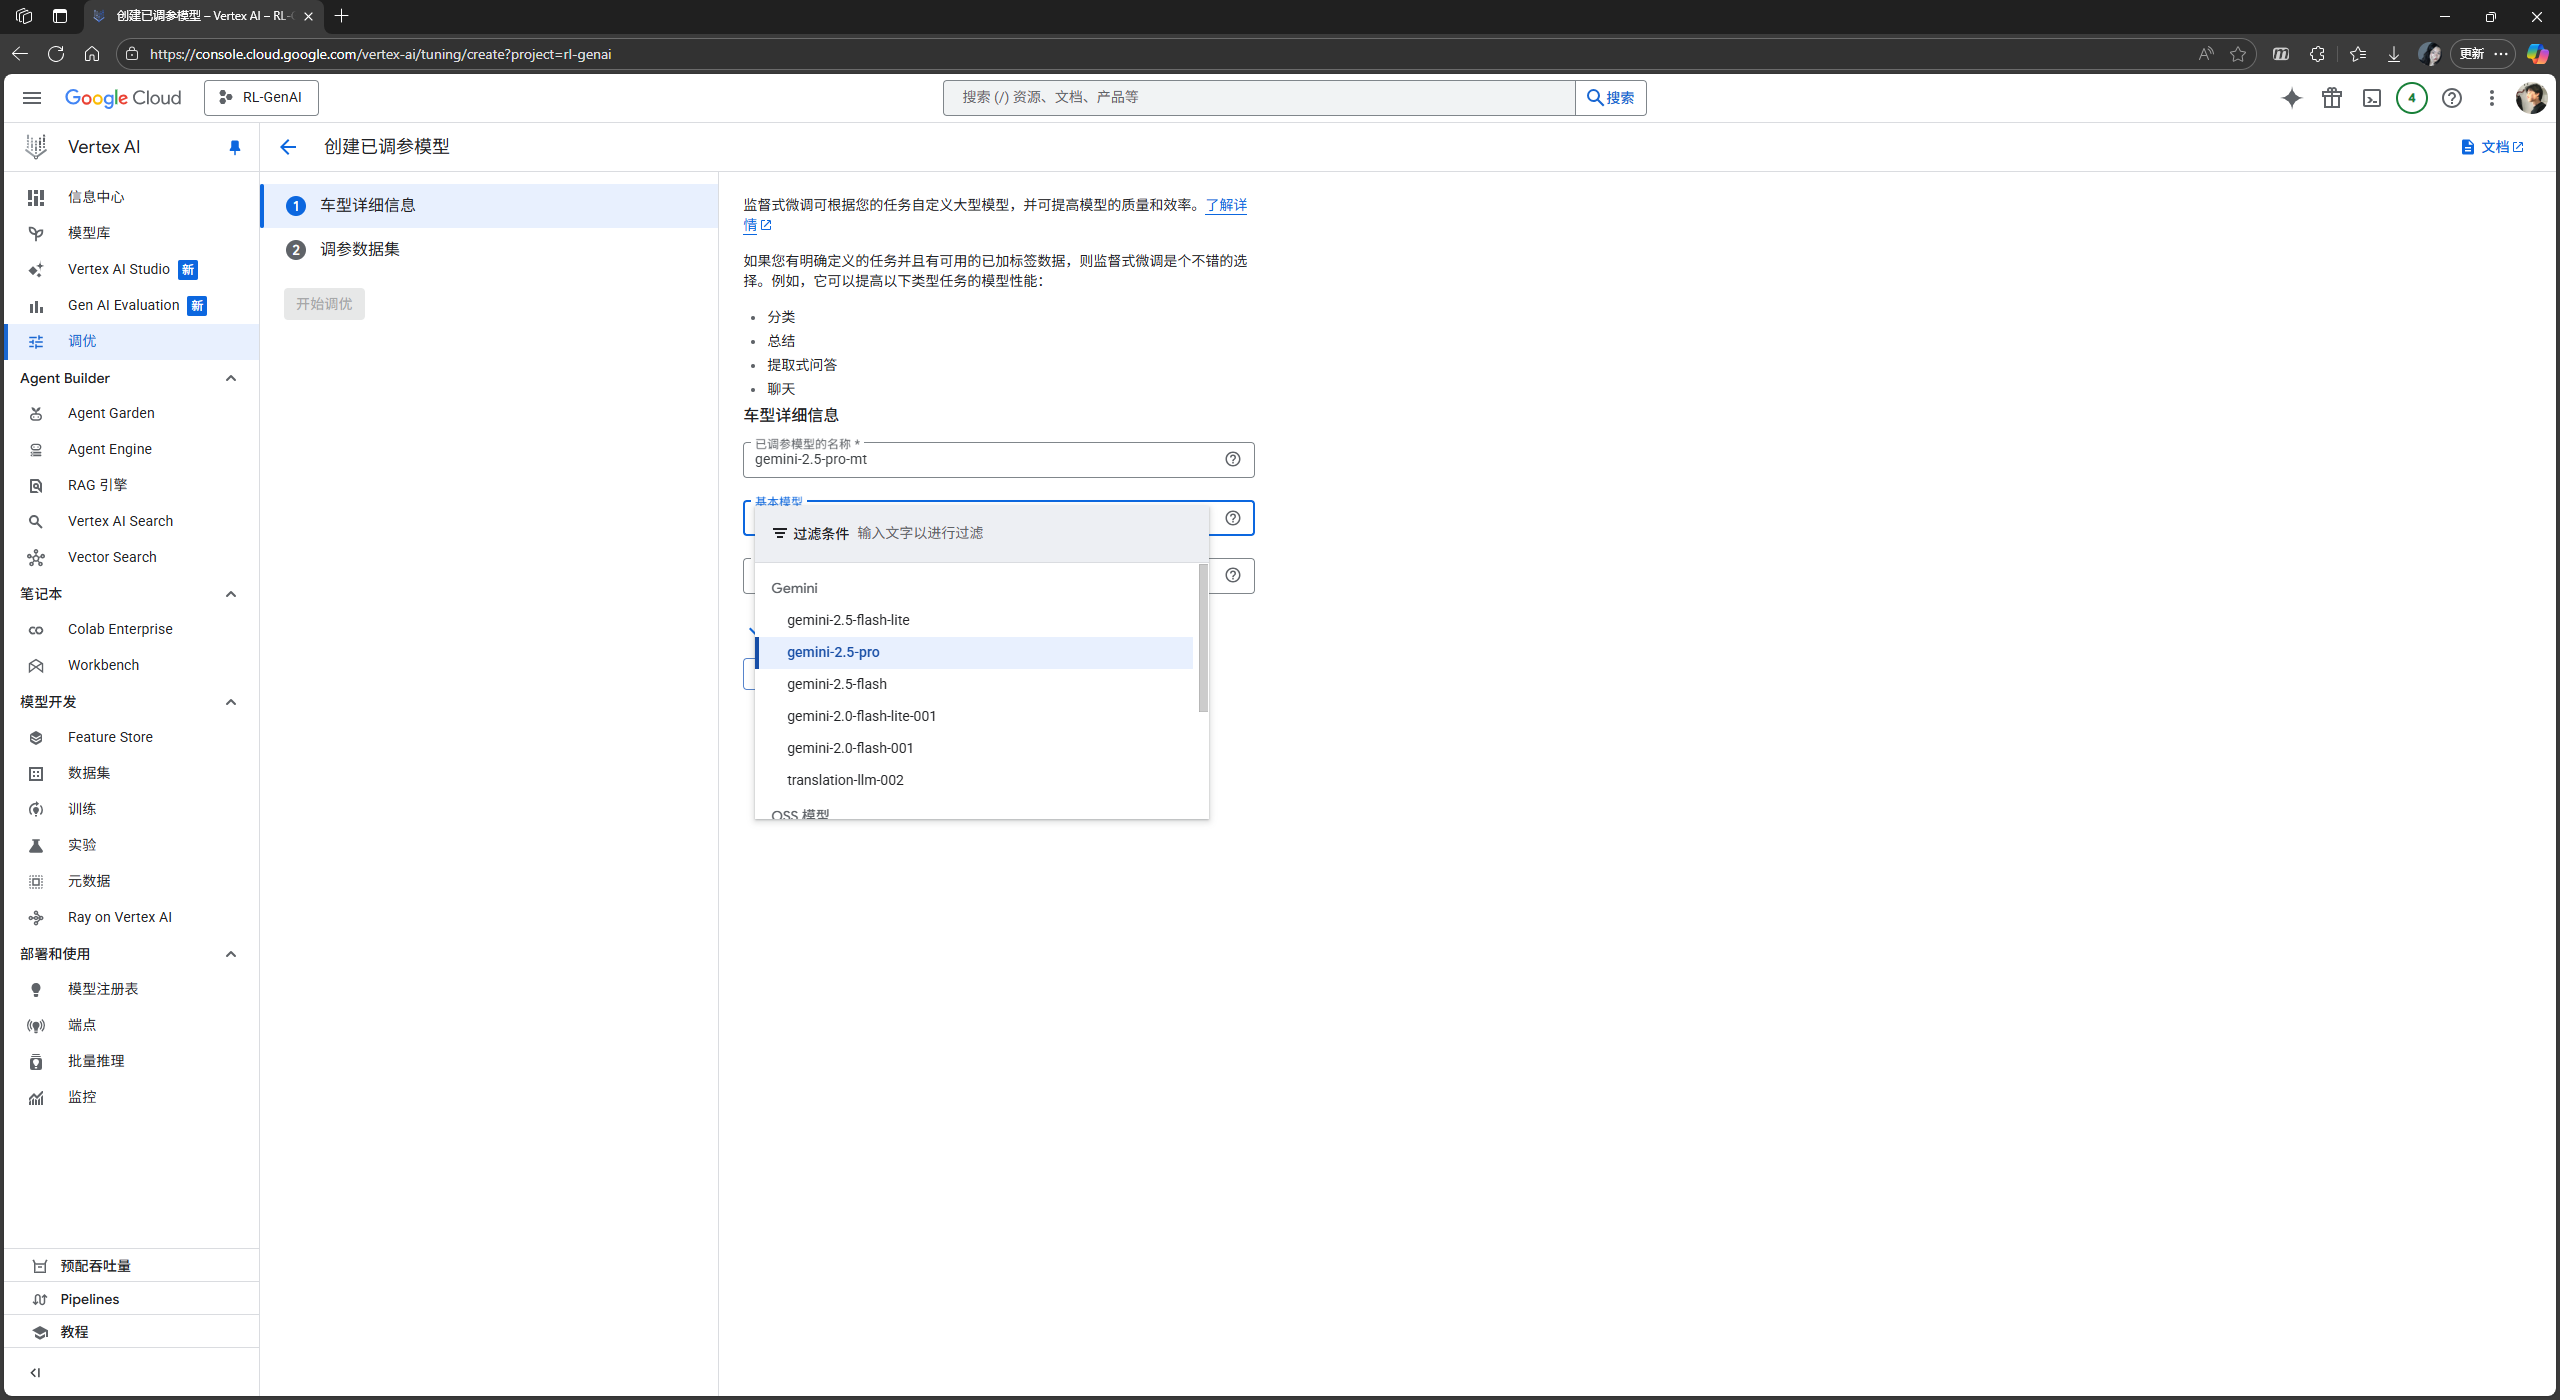2560x1400 pixels.
Task: Go to browser home page
Action: click(92, 54)
